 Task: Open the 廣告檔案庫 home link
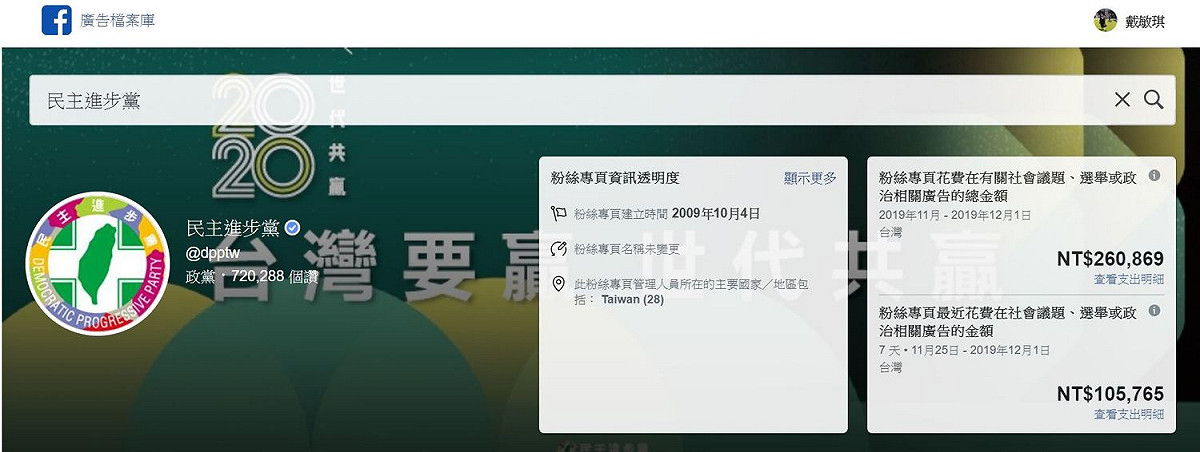point(117,20)
